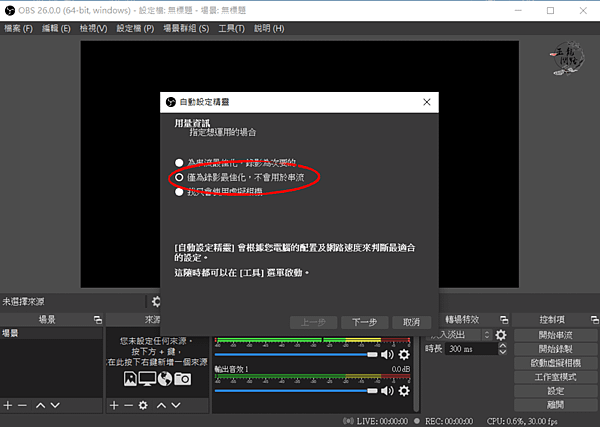Image resolution: width=600 pixels, height=427 pixels.
Task: Select 僅為錄影最佳化，不會用於串流 radio option
Action: pyautogui.click(x=179, y=177)
